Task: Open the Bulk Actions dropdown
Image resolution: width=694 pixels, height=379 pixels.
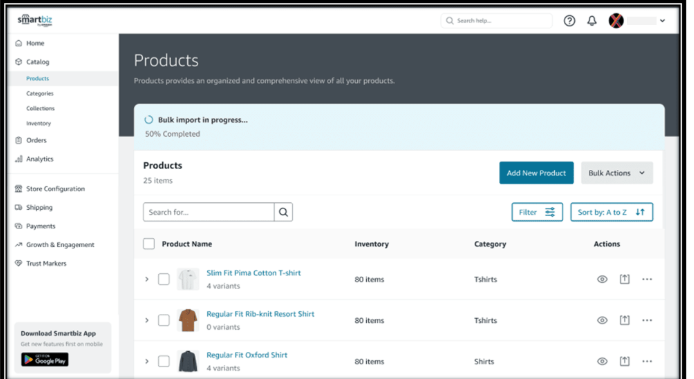Action: pos(617,173)
